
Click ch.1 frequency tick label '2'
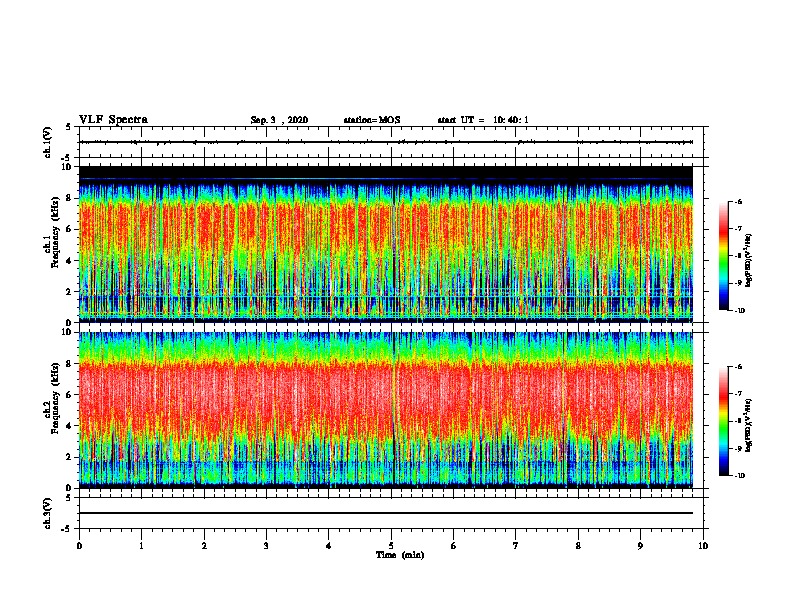tap(69, 292)
